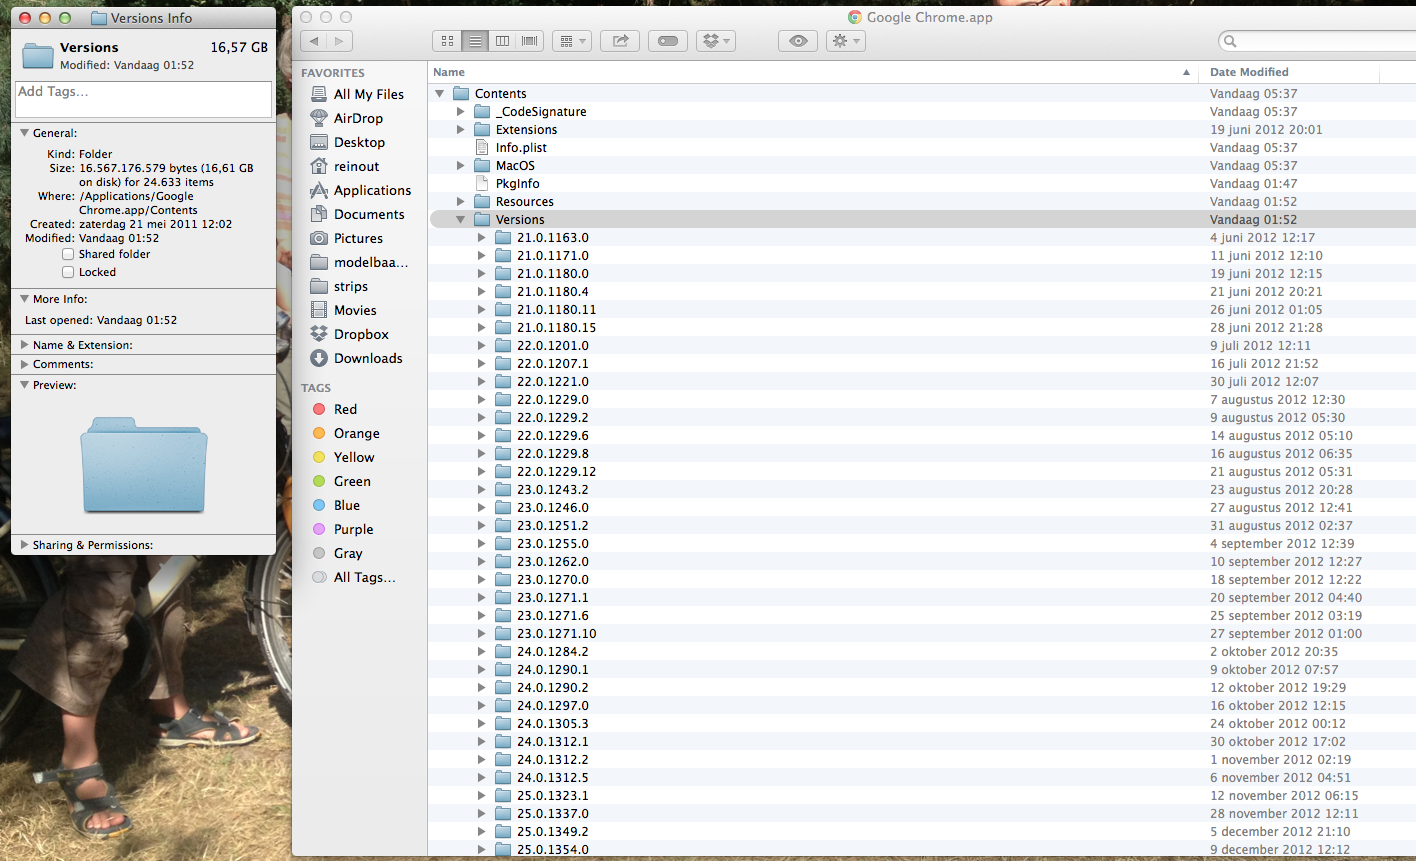Click the folder preview image

[x=144, y=465]
